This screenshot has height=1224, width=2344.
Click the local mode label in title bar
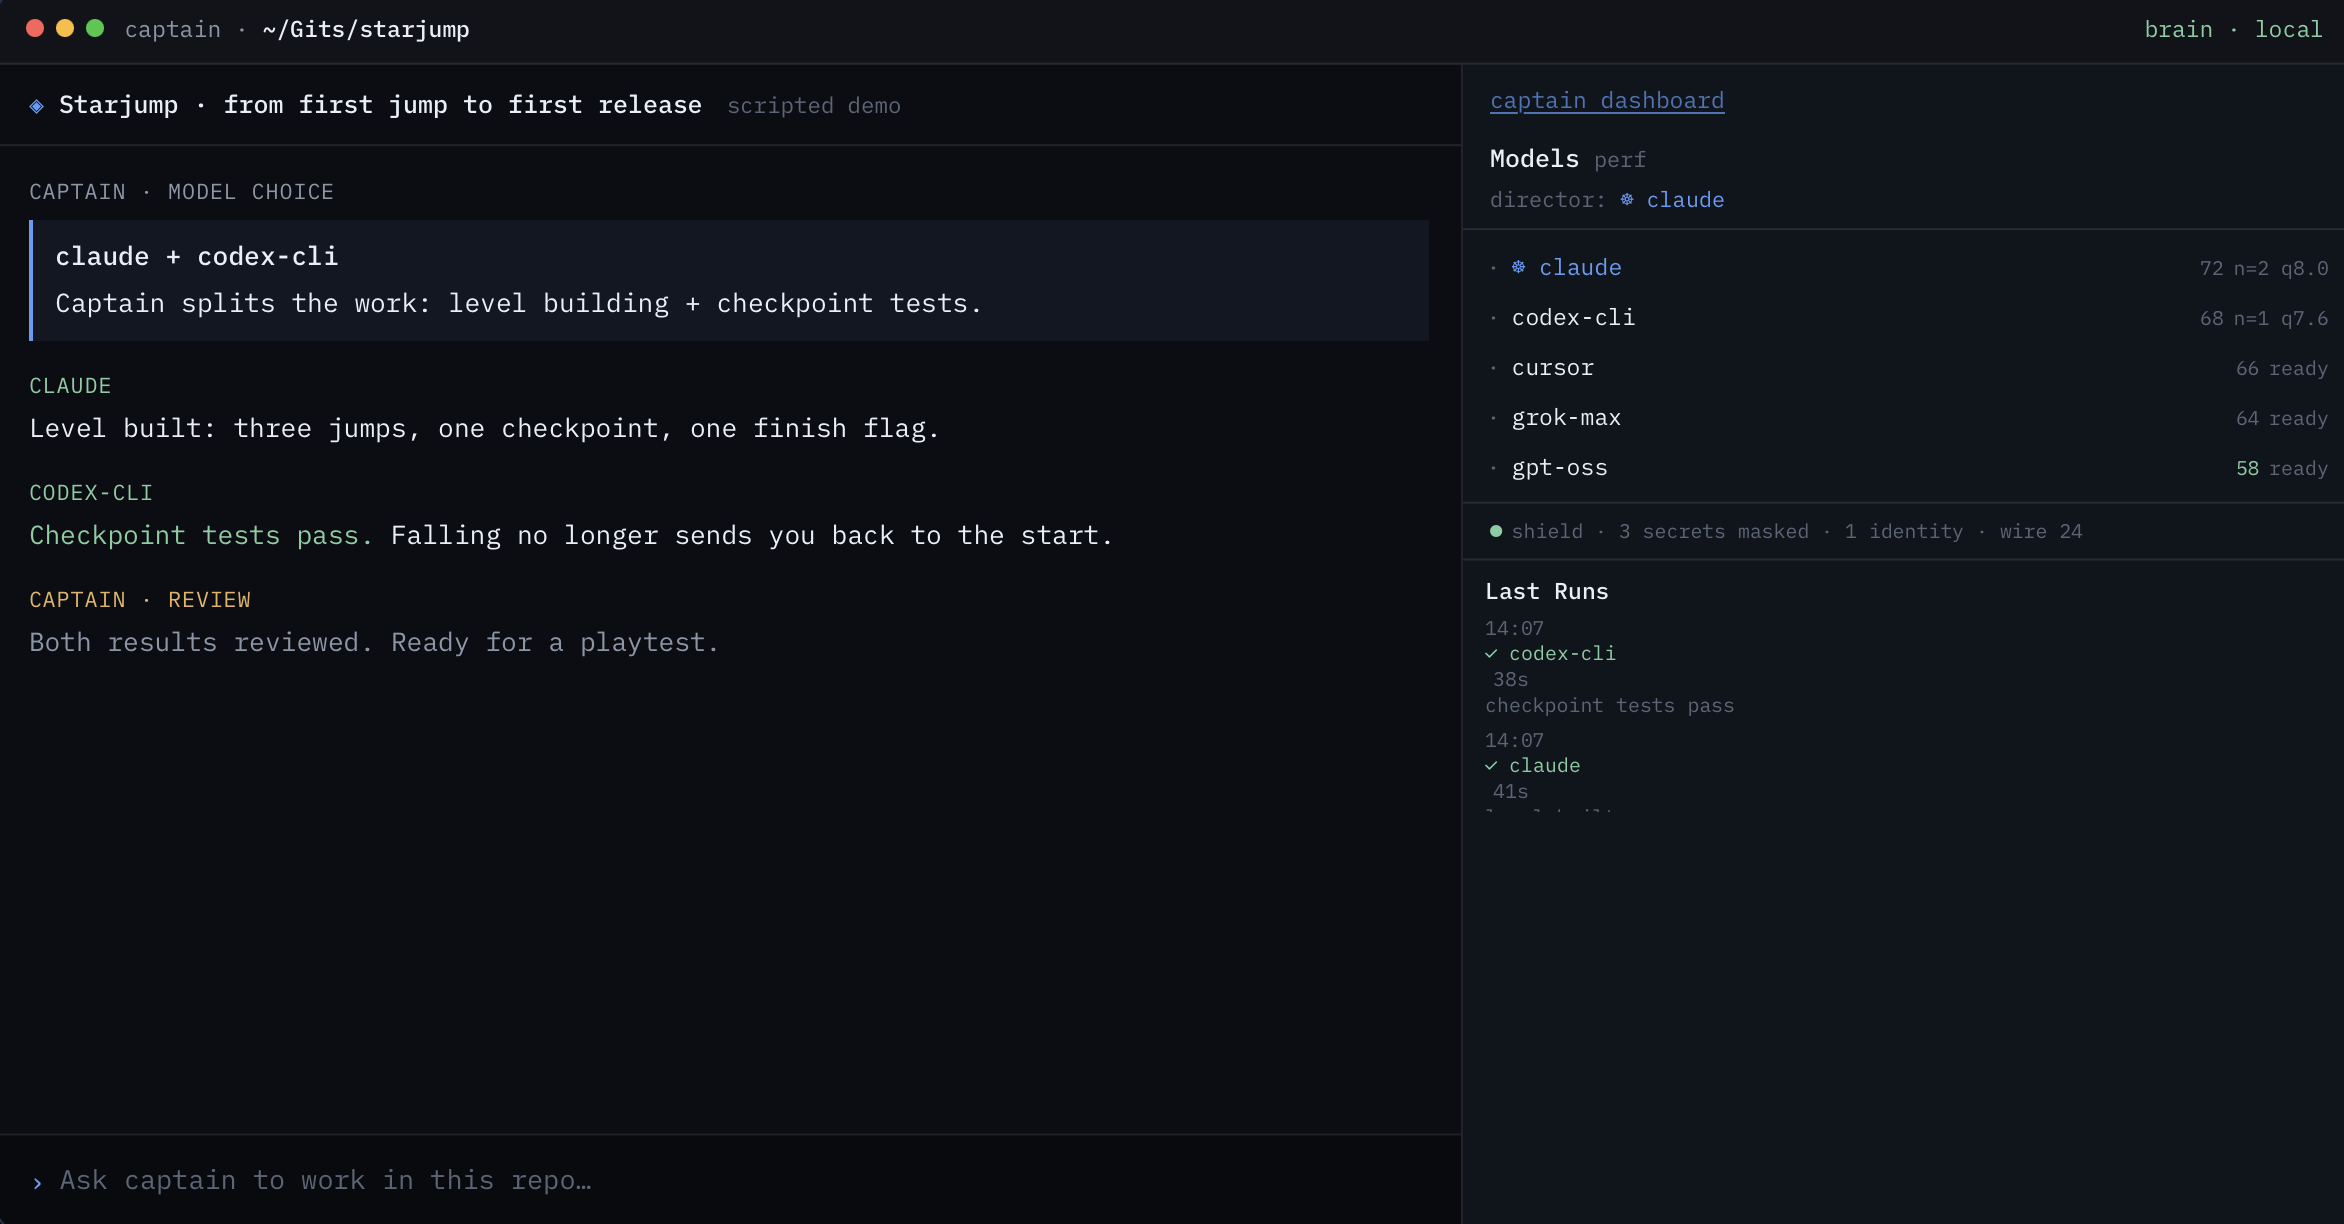[2288, 29]
